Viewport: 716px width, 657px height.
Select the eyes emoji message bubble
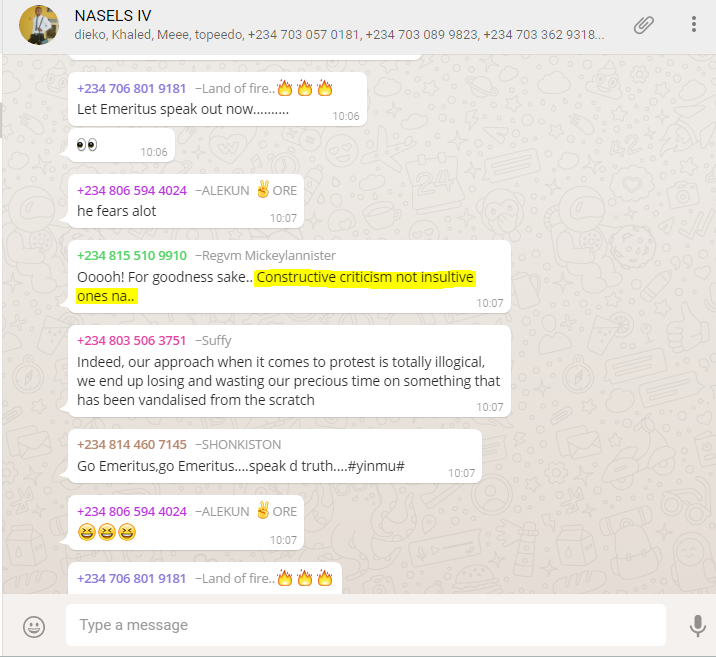(121, 145)
